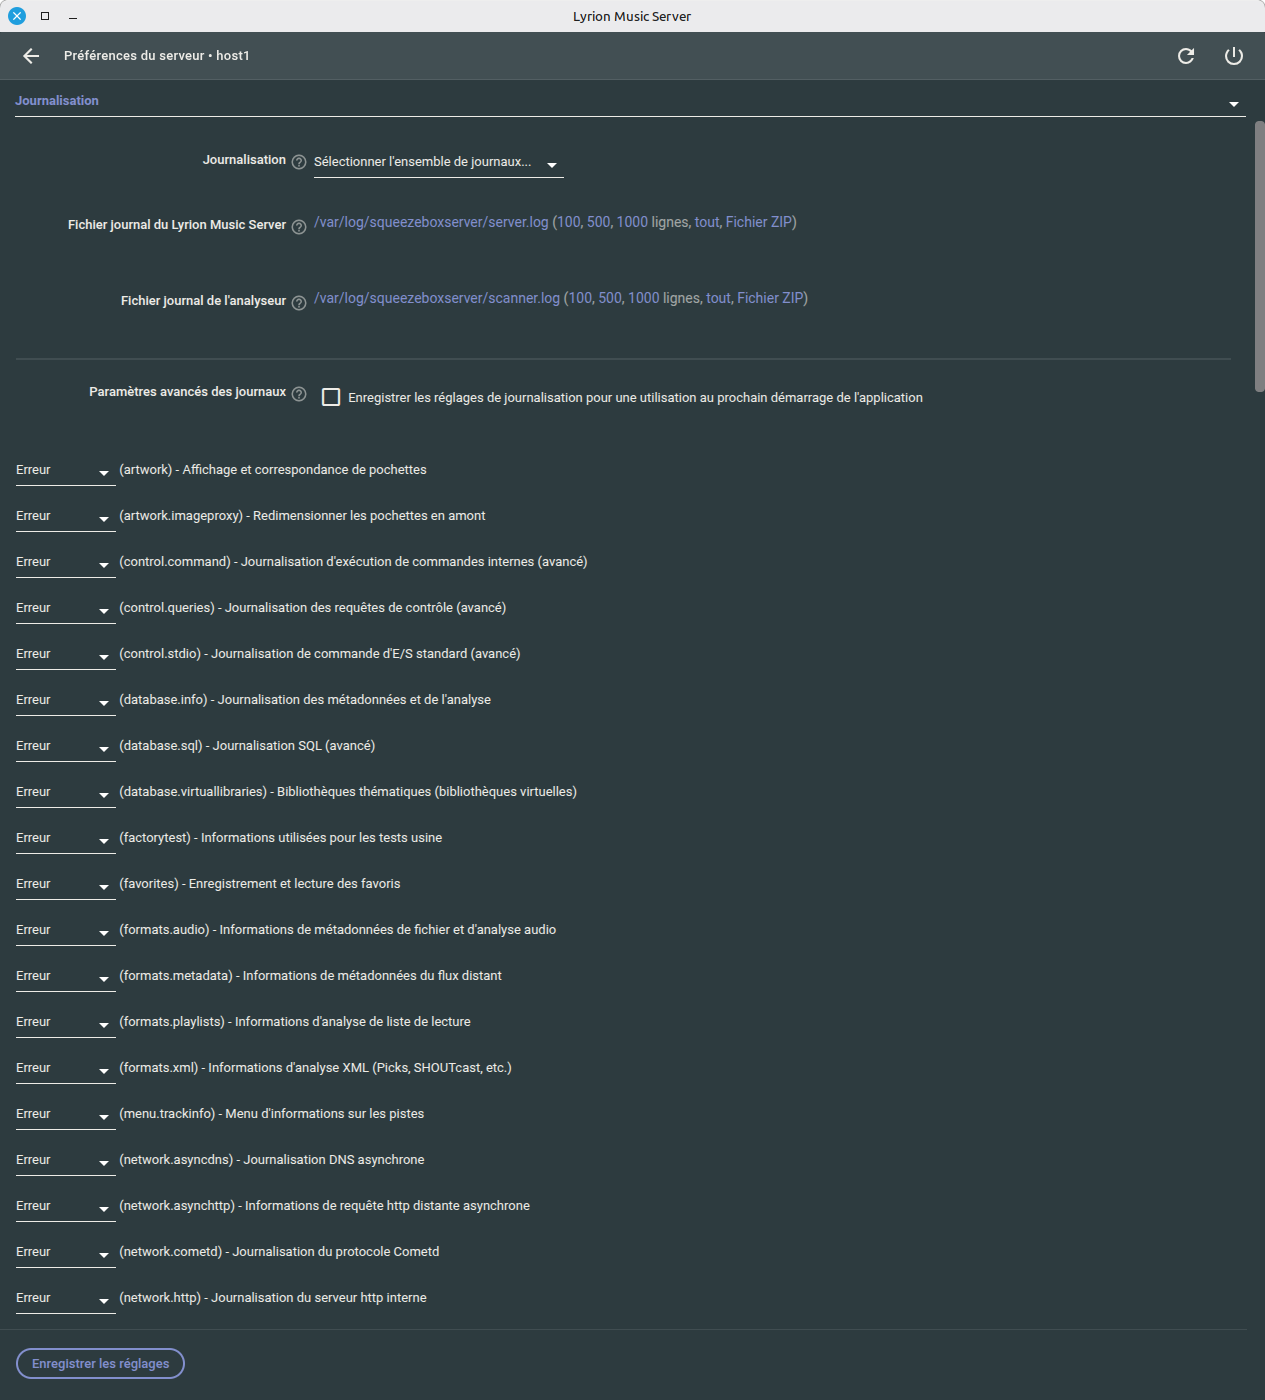
Task: Change log level for formats.playlists
Action: tap(66, 1023)
